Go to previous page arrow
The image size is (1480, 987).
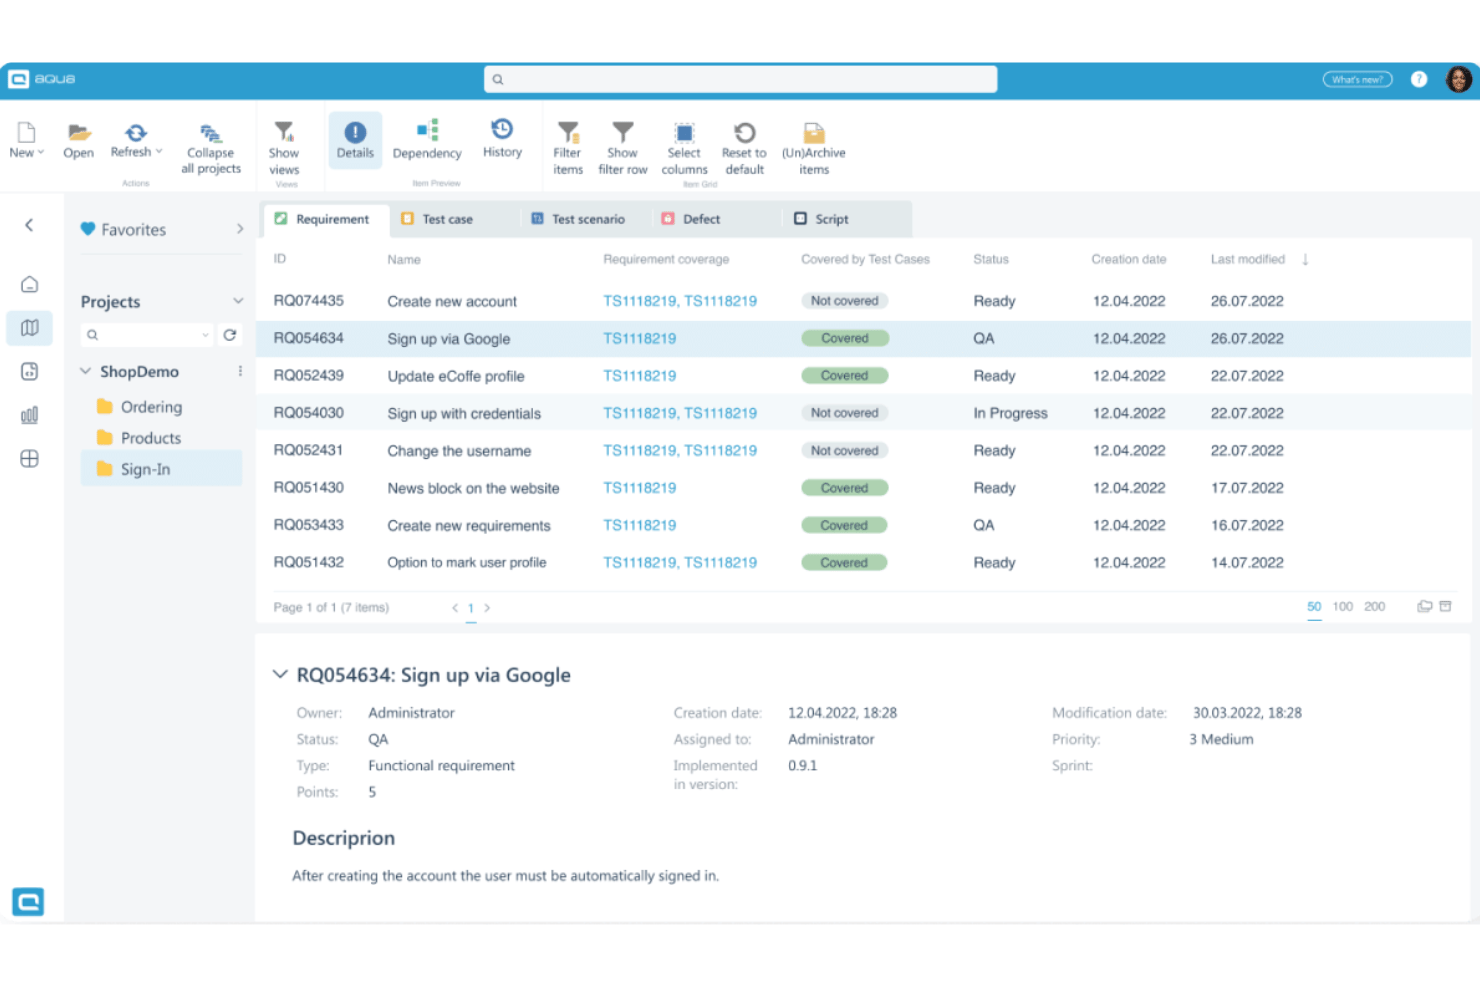point(455,607)
